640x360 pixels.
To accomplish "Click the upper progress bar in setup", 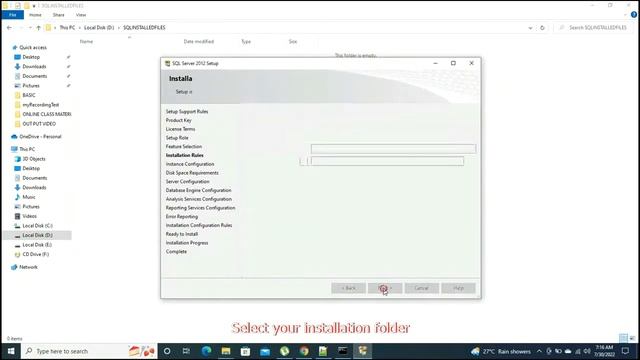I will click(393, 149).
